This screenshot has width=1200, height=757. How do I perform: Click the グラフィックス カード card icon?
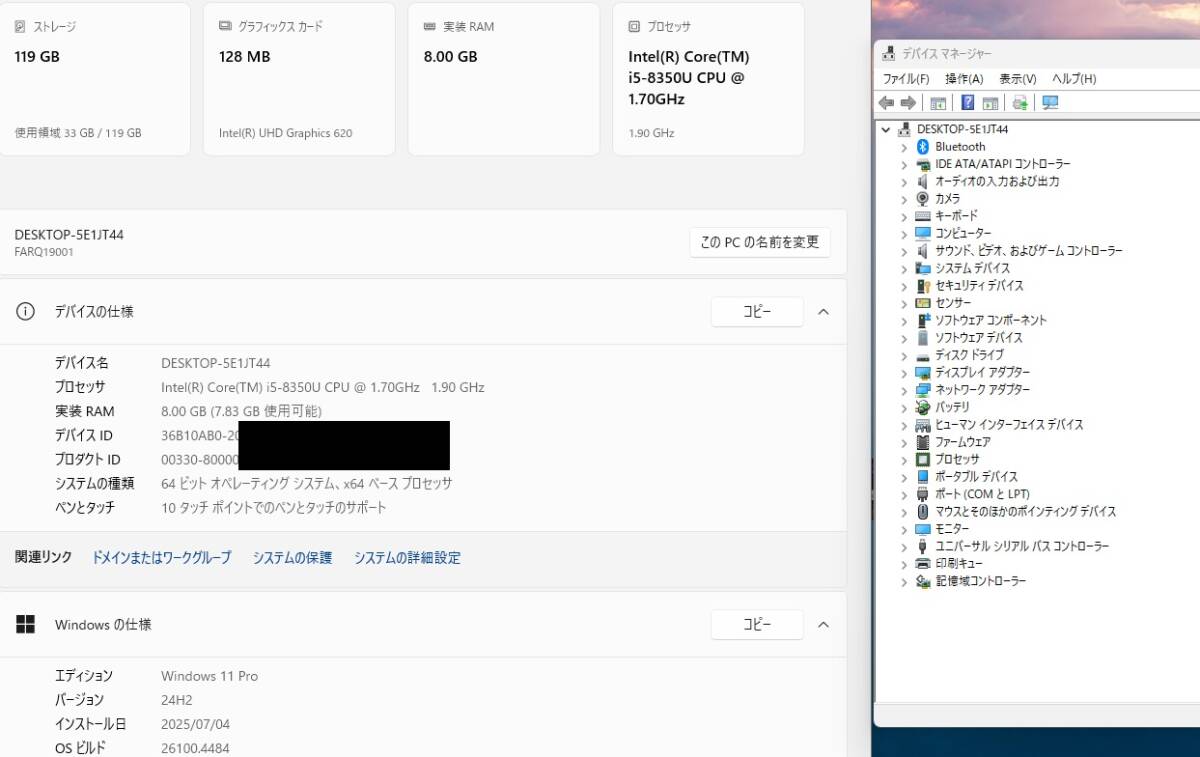225,27
